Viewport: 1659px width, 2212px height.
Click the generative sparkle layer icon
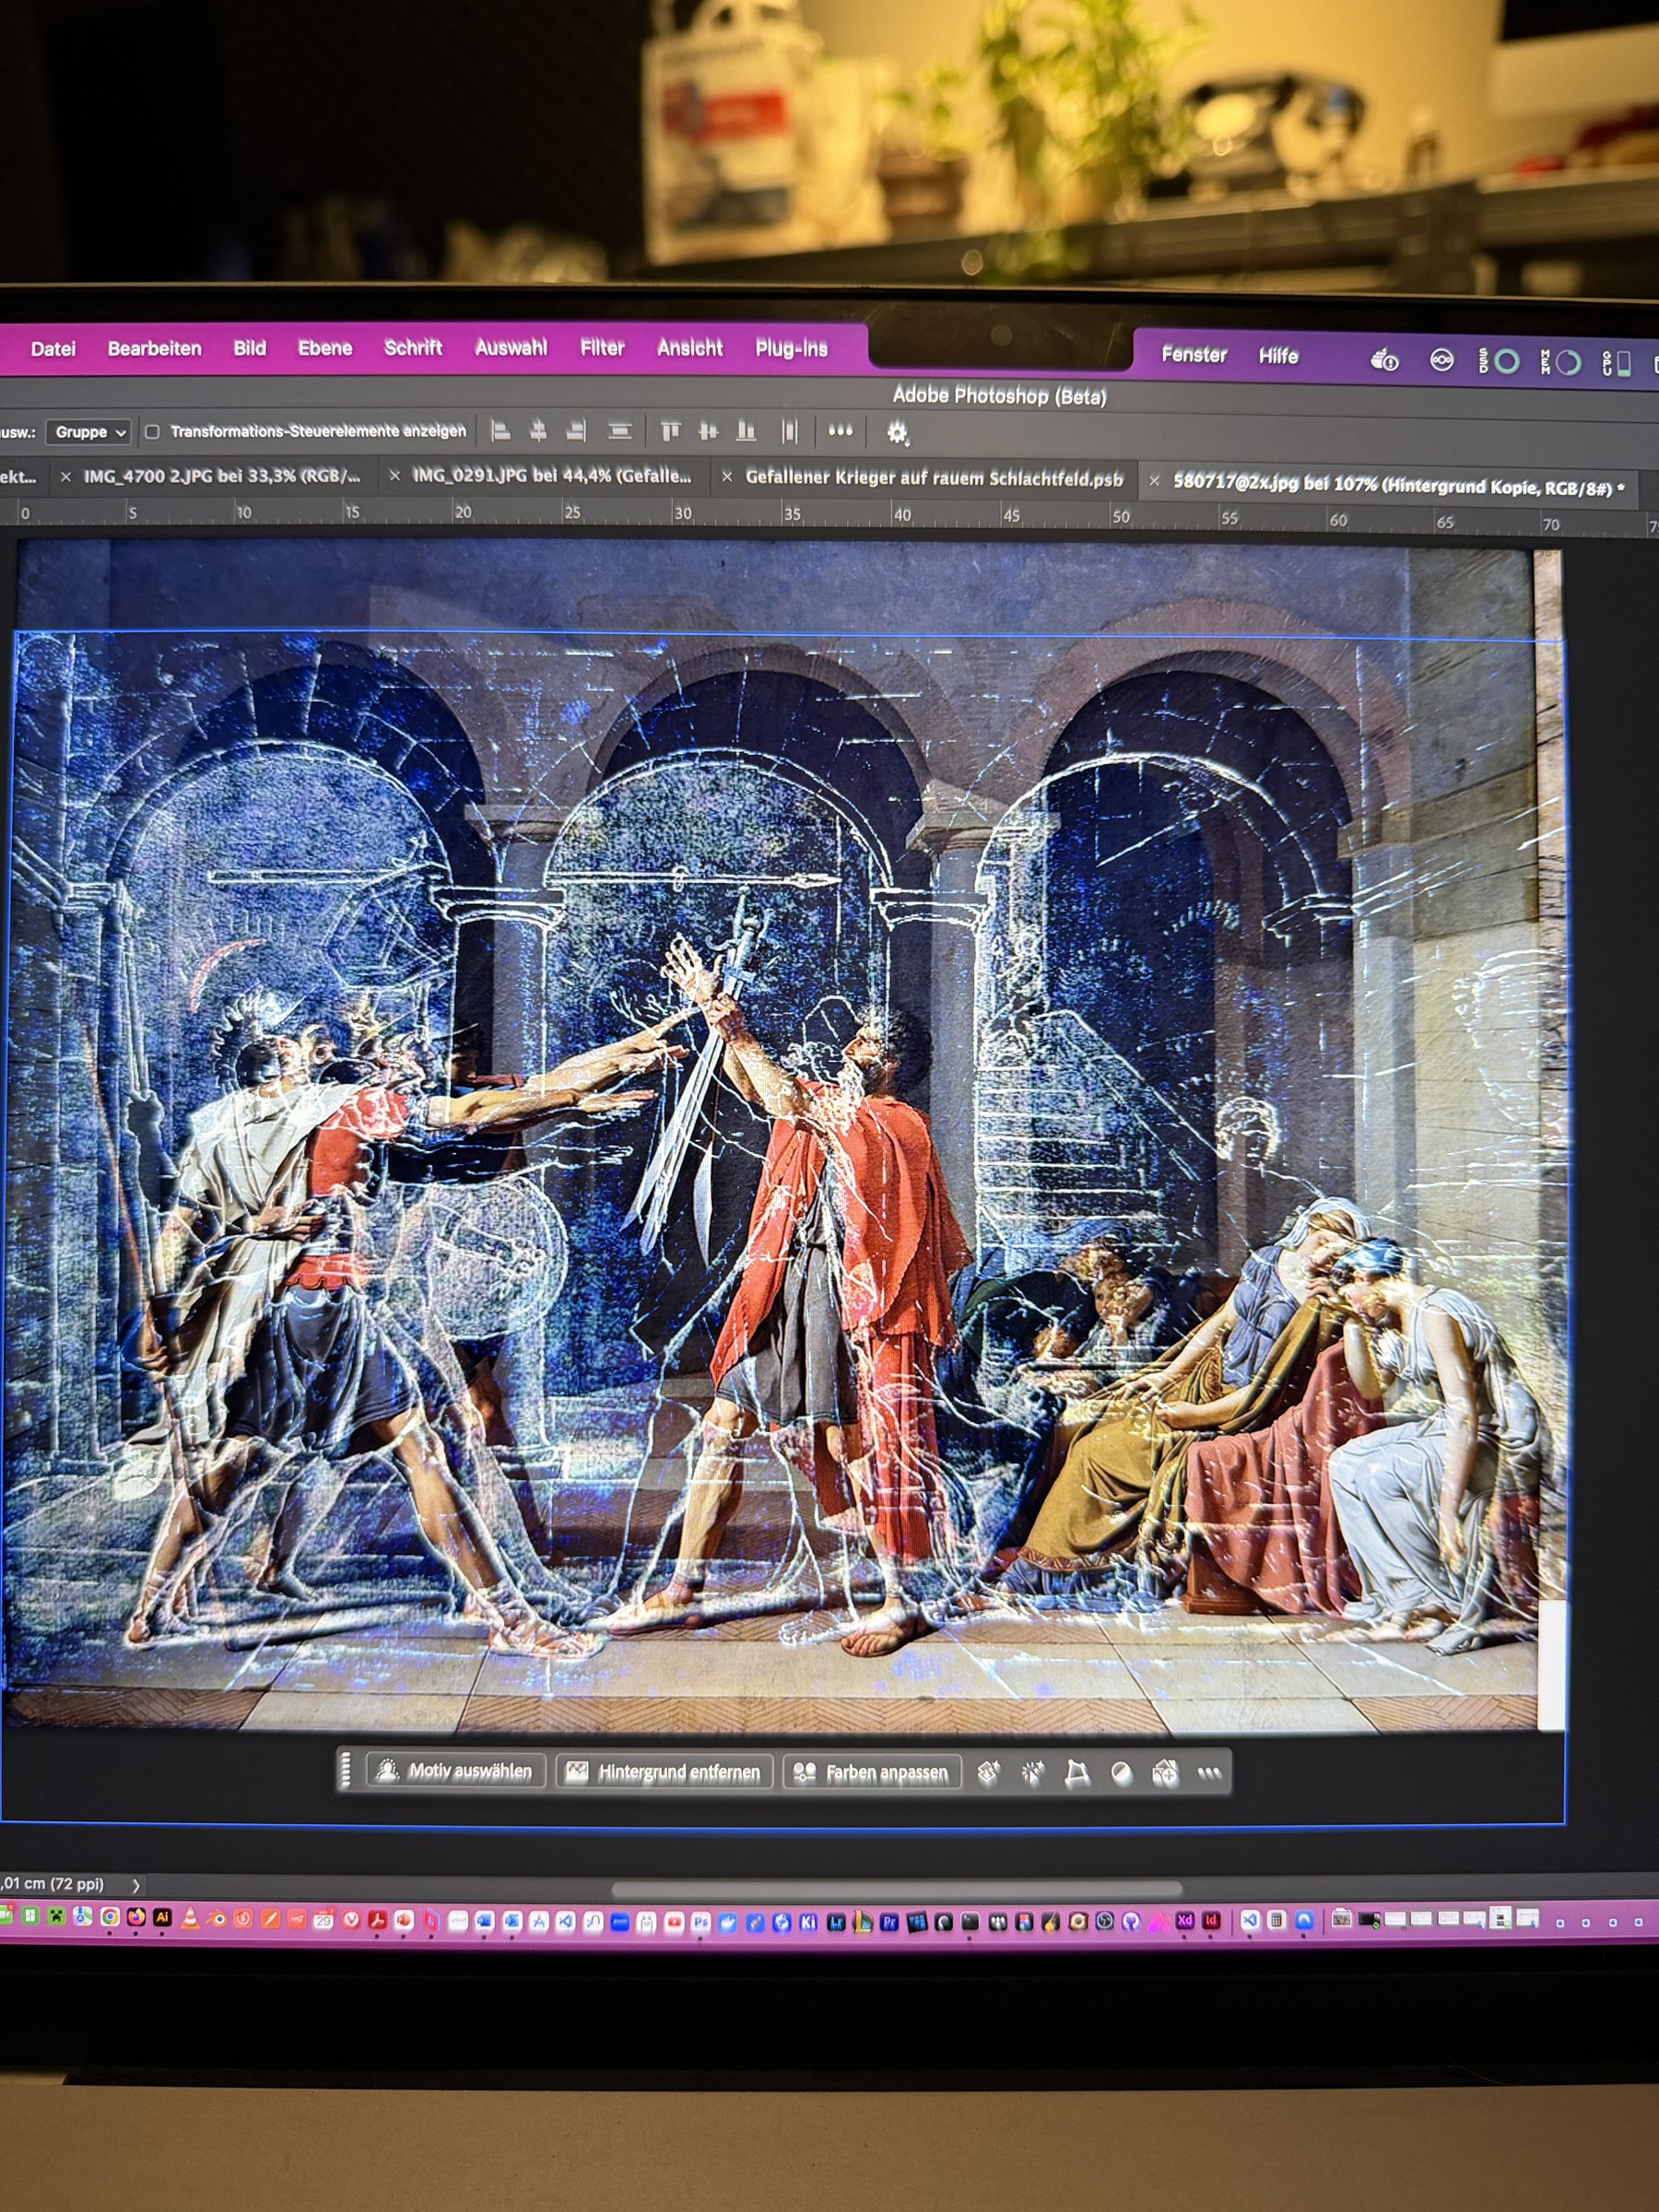tap(988, 1772)
